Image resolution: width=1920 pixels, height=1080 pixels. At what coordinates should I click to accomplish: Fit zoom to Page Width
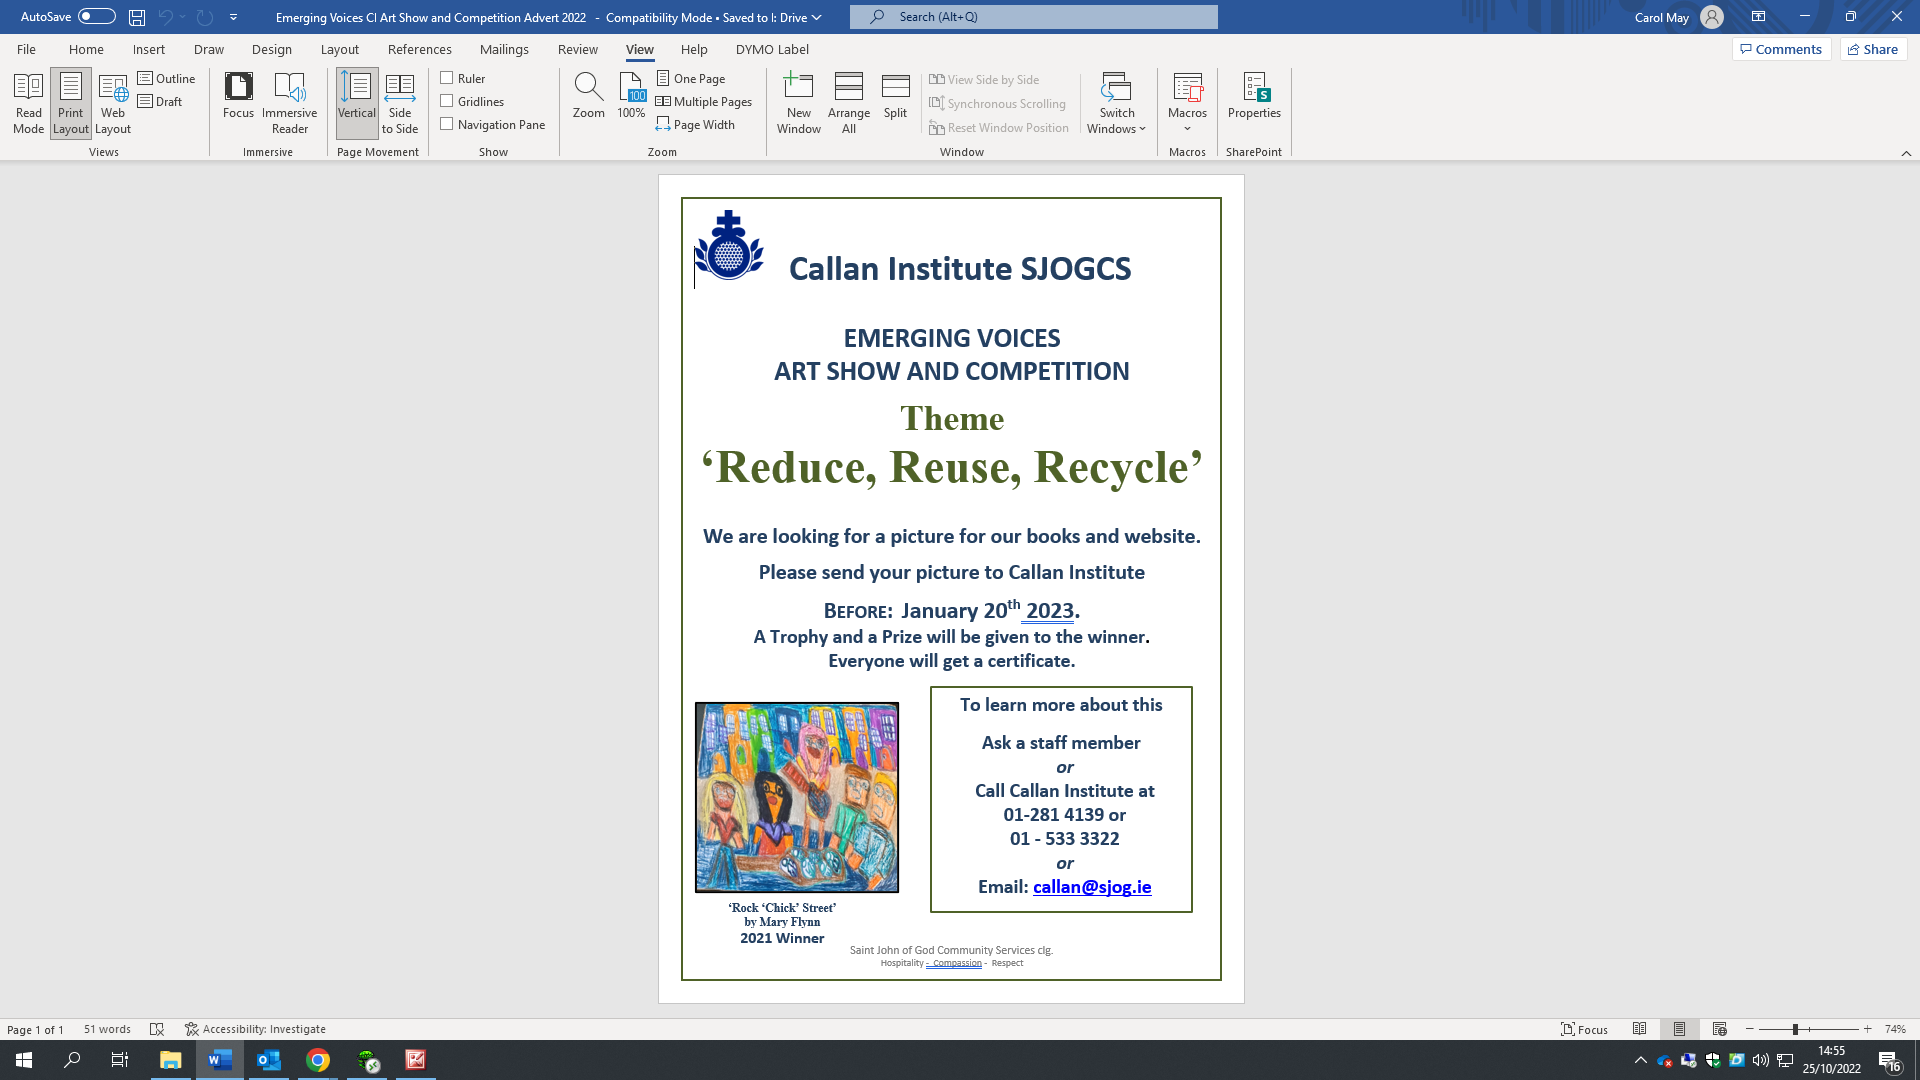[696, 124]
